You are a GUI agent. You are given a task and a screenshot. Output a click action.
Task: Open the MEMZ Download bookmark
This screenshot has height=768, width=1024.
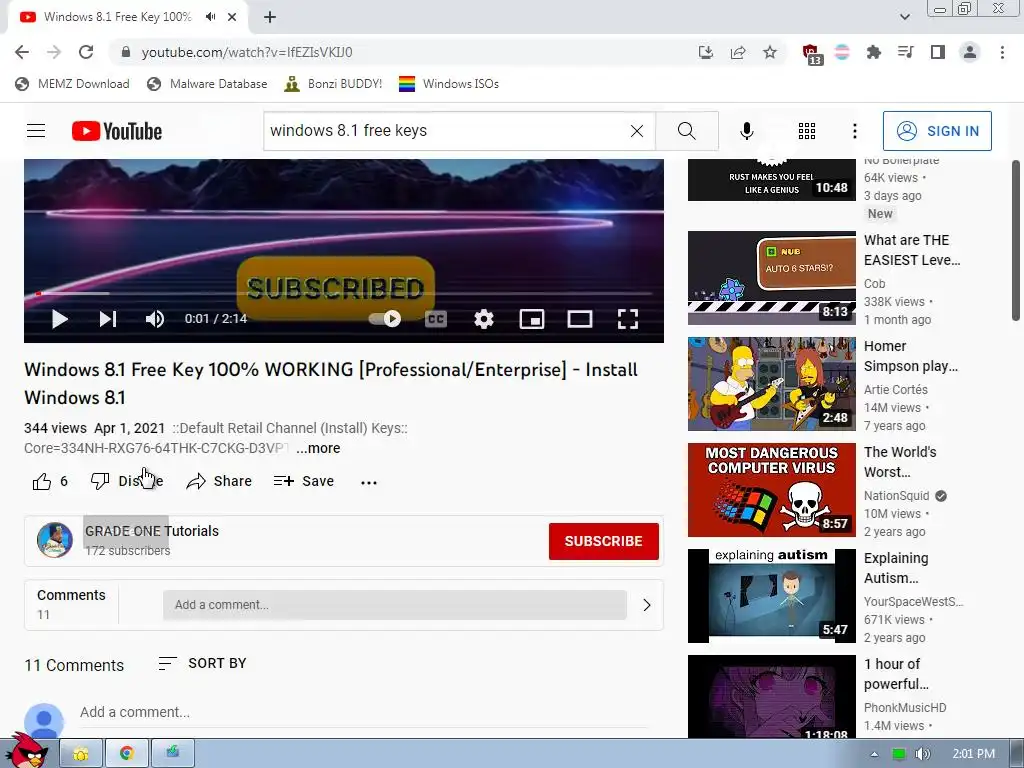72,84
